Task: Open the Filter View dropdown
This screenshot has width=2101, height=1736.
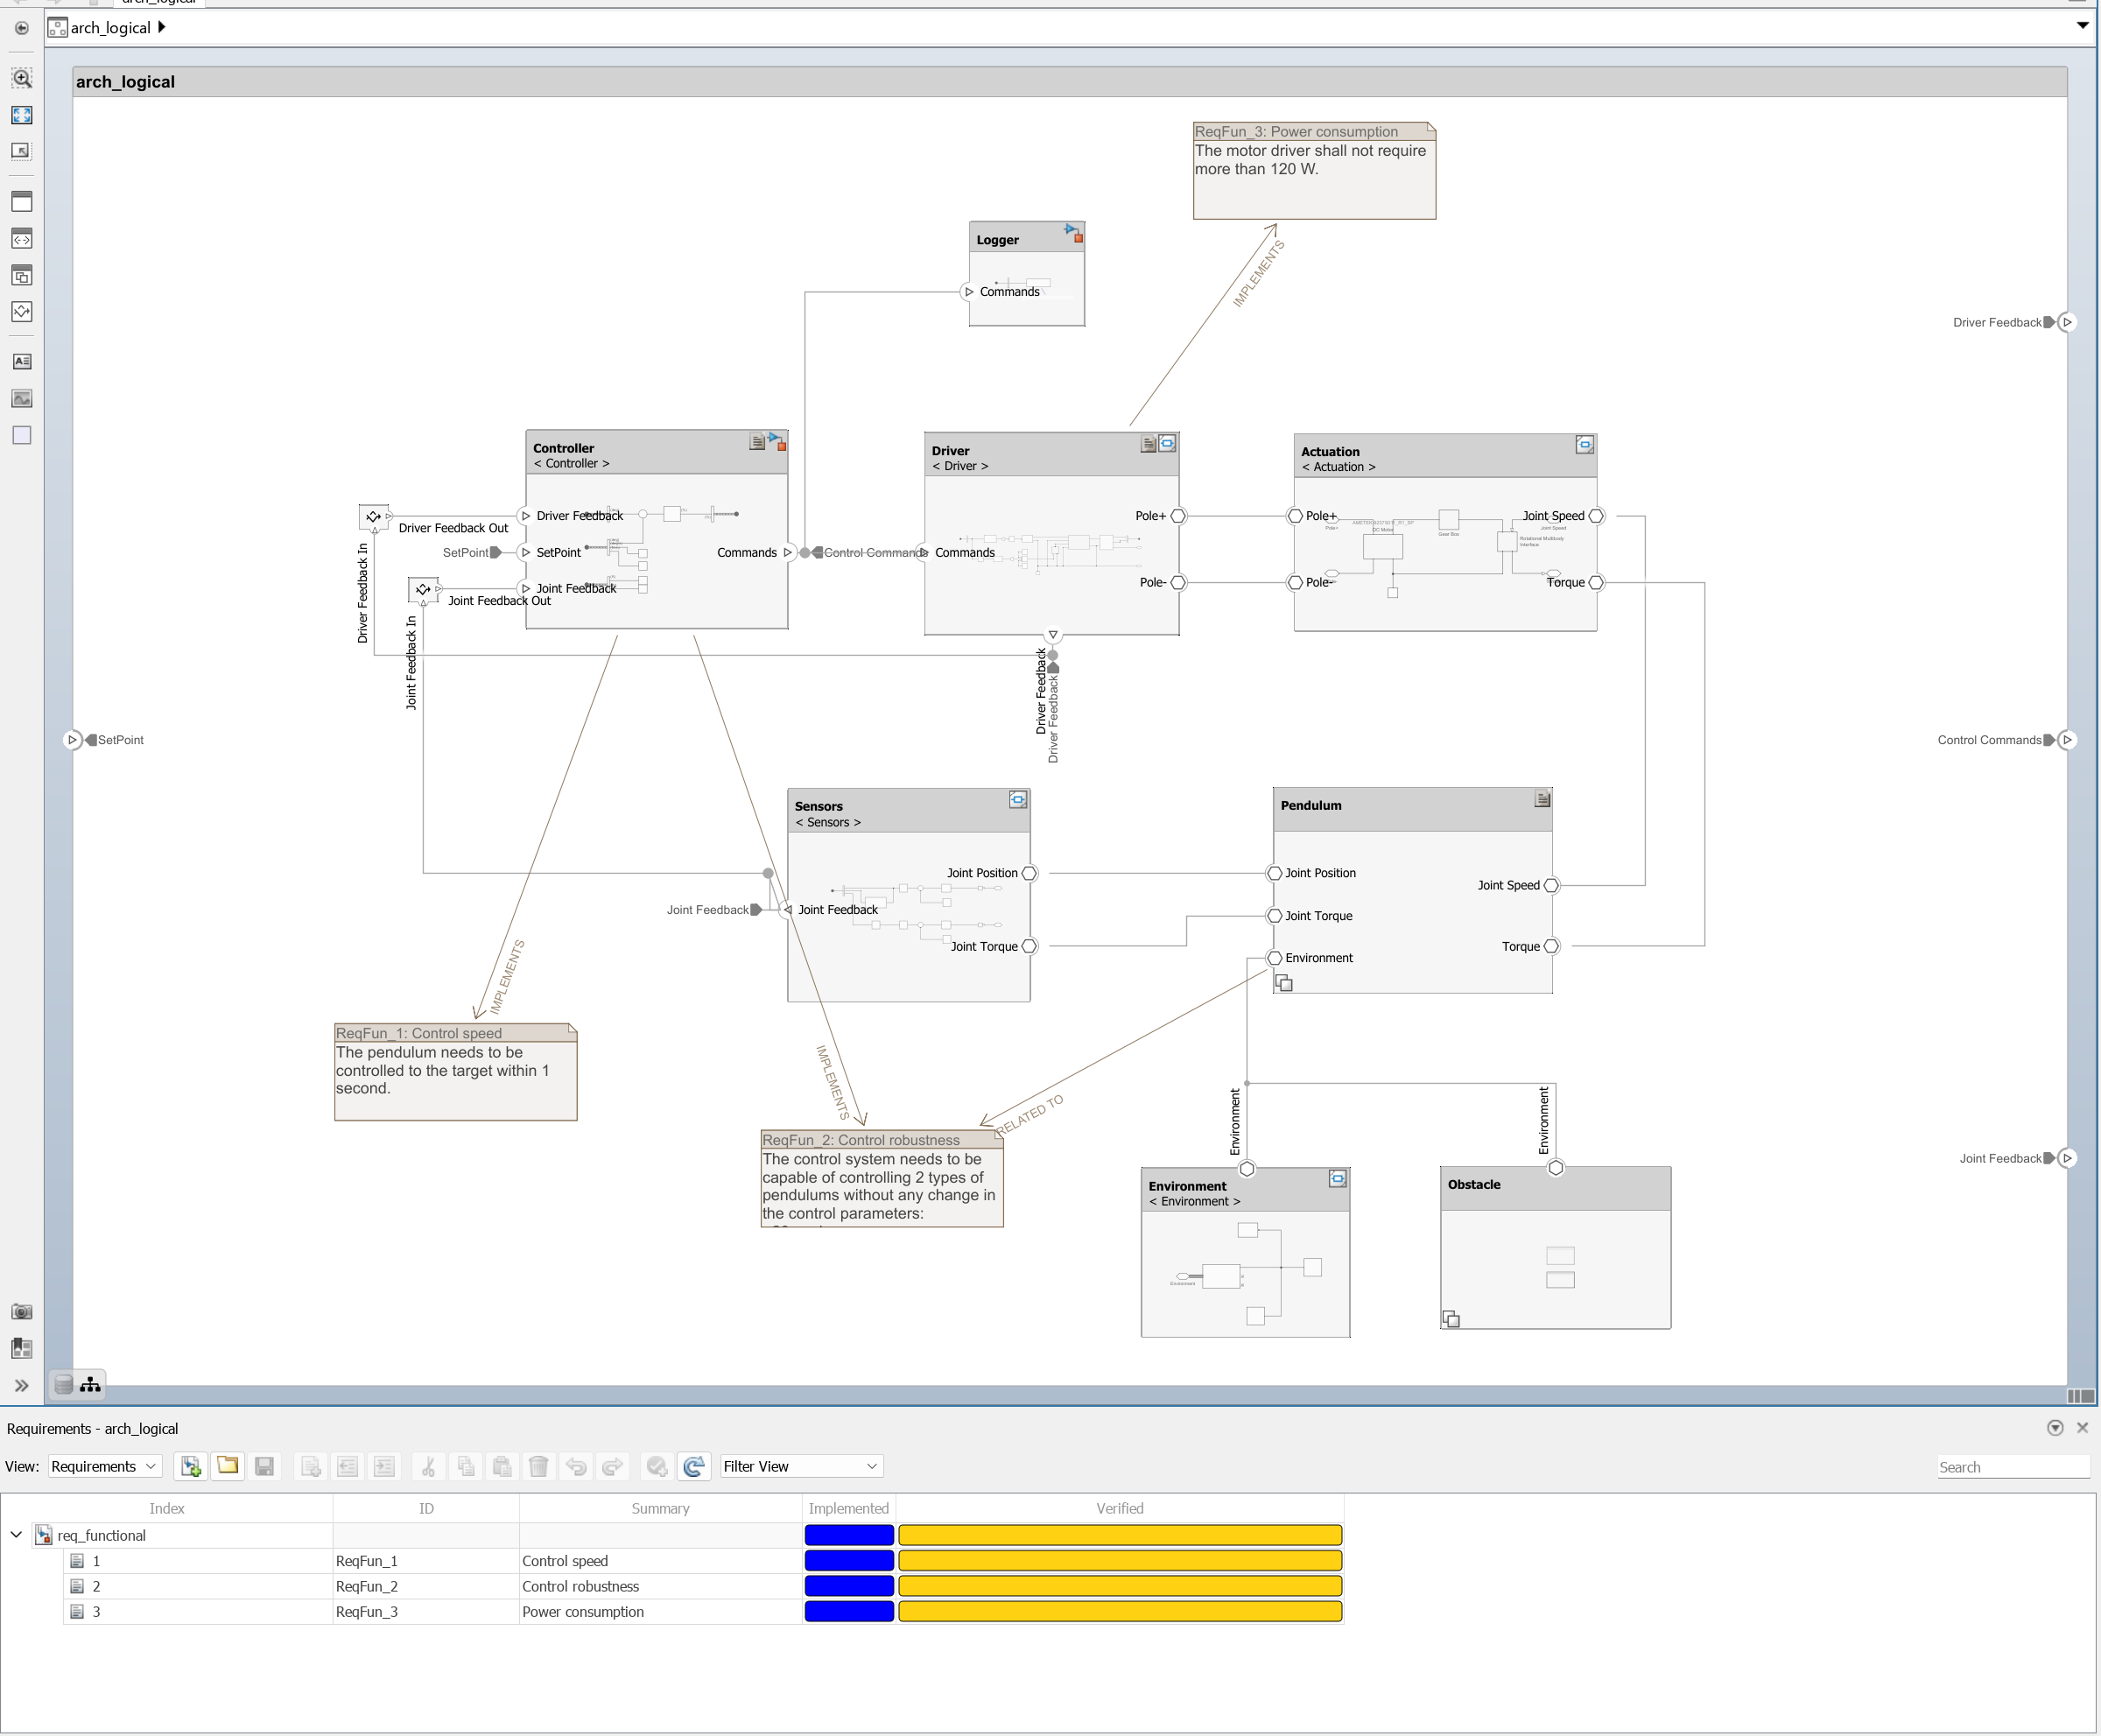Action: tap(800, 1466)
